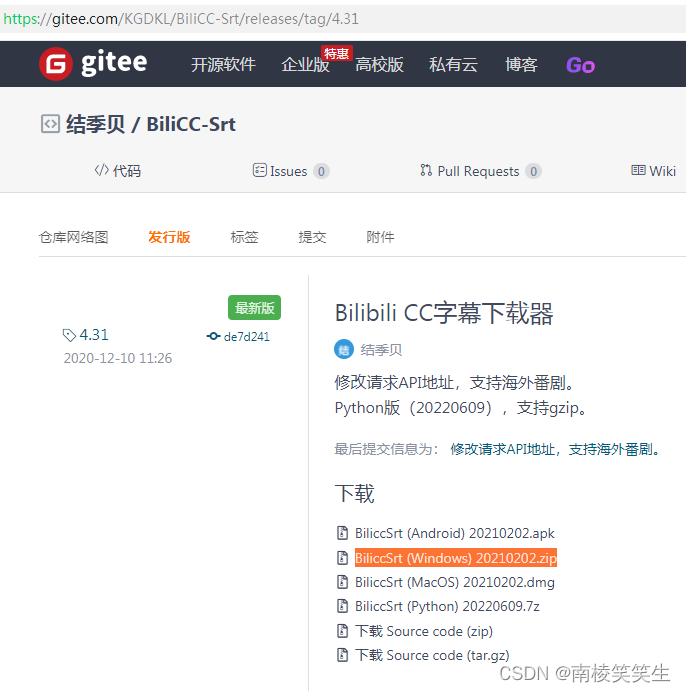This screenshot has width=686, height=692.
Task: Click the file icon for the Python 7z
Action: tap(343, 606)
